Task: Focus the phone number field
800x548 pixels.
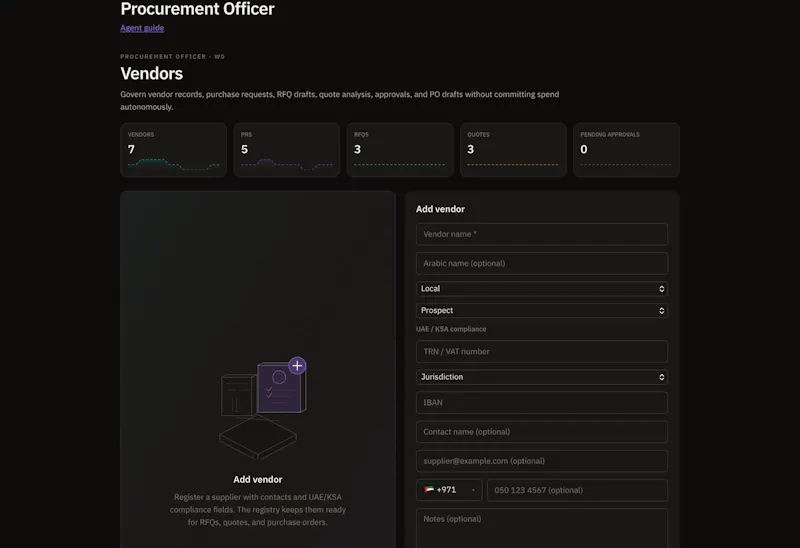Action: 578,490
